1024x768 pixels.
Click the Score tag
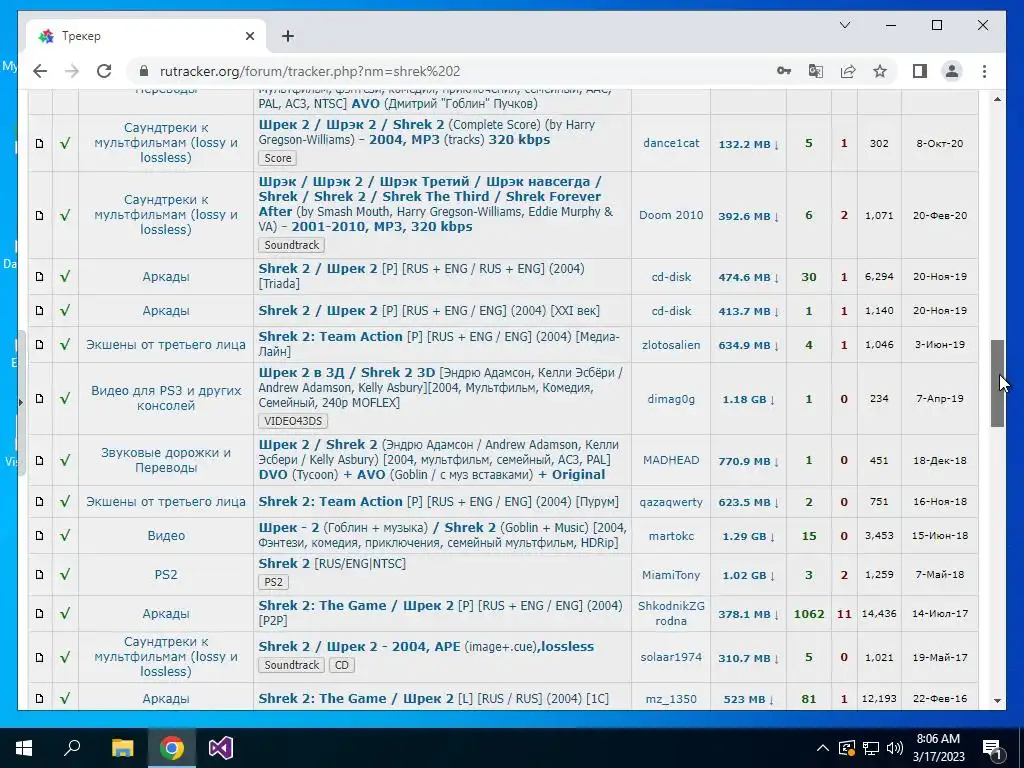coord(278,158)
